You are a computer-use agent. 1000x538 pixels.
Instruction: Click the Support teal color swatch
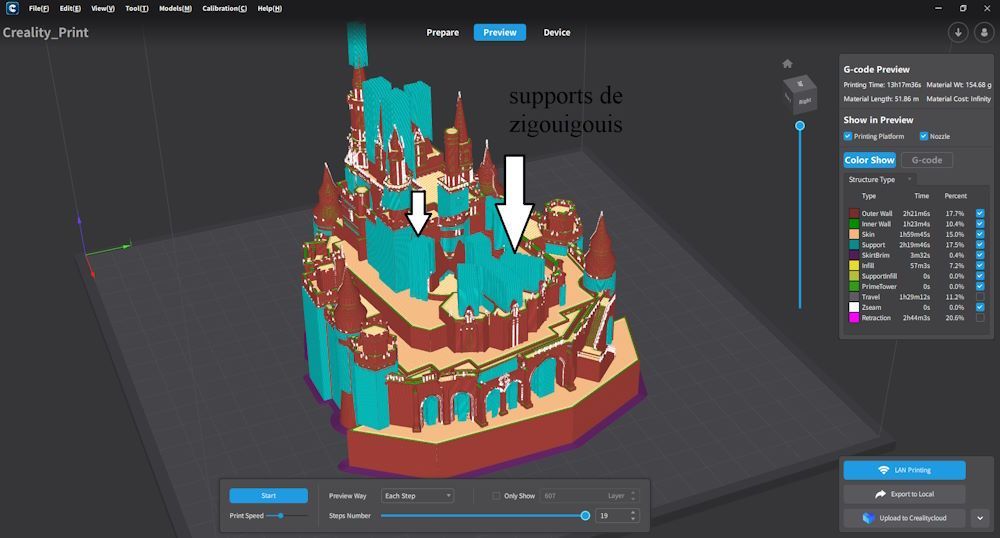(x=854, y=245)
